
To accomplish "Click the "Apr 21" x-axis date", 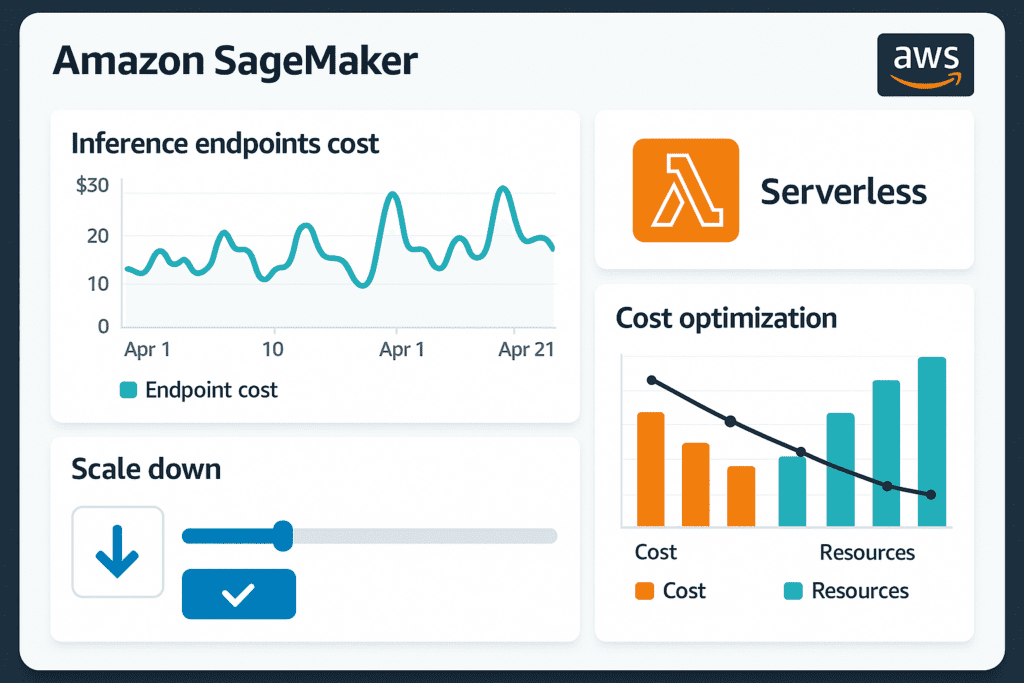I will point(526,350).
